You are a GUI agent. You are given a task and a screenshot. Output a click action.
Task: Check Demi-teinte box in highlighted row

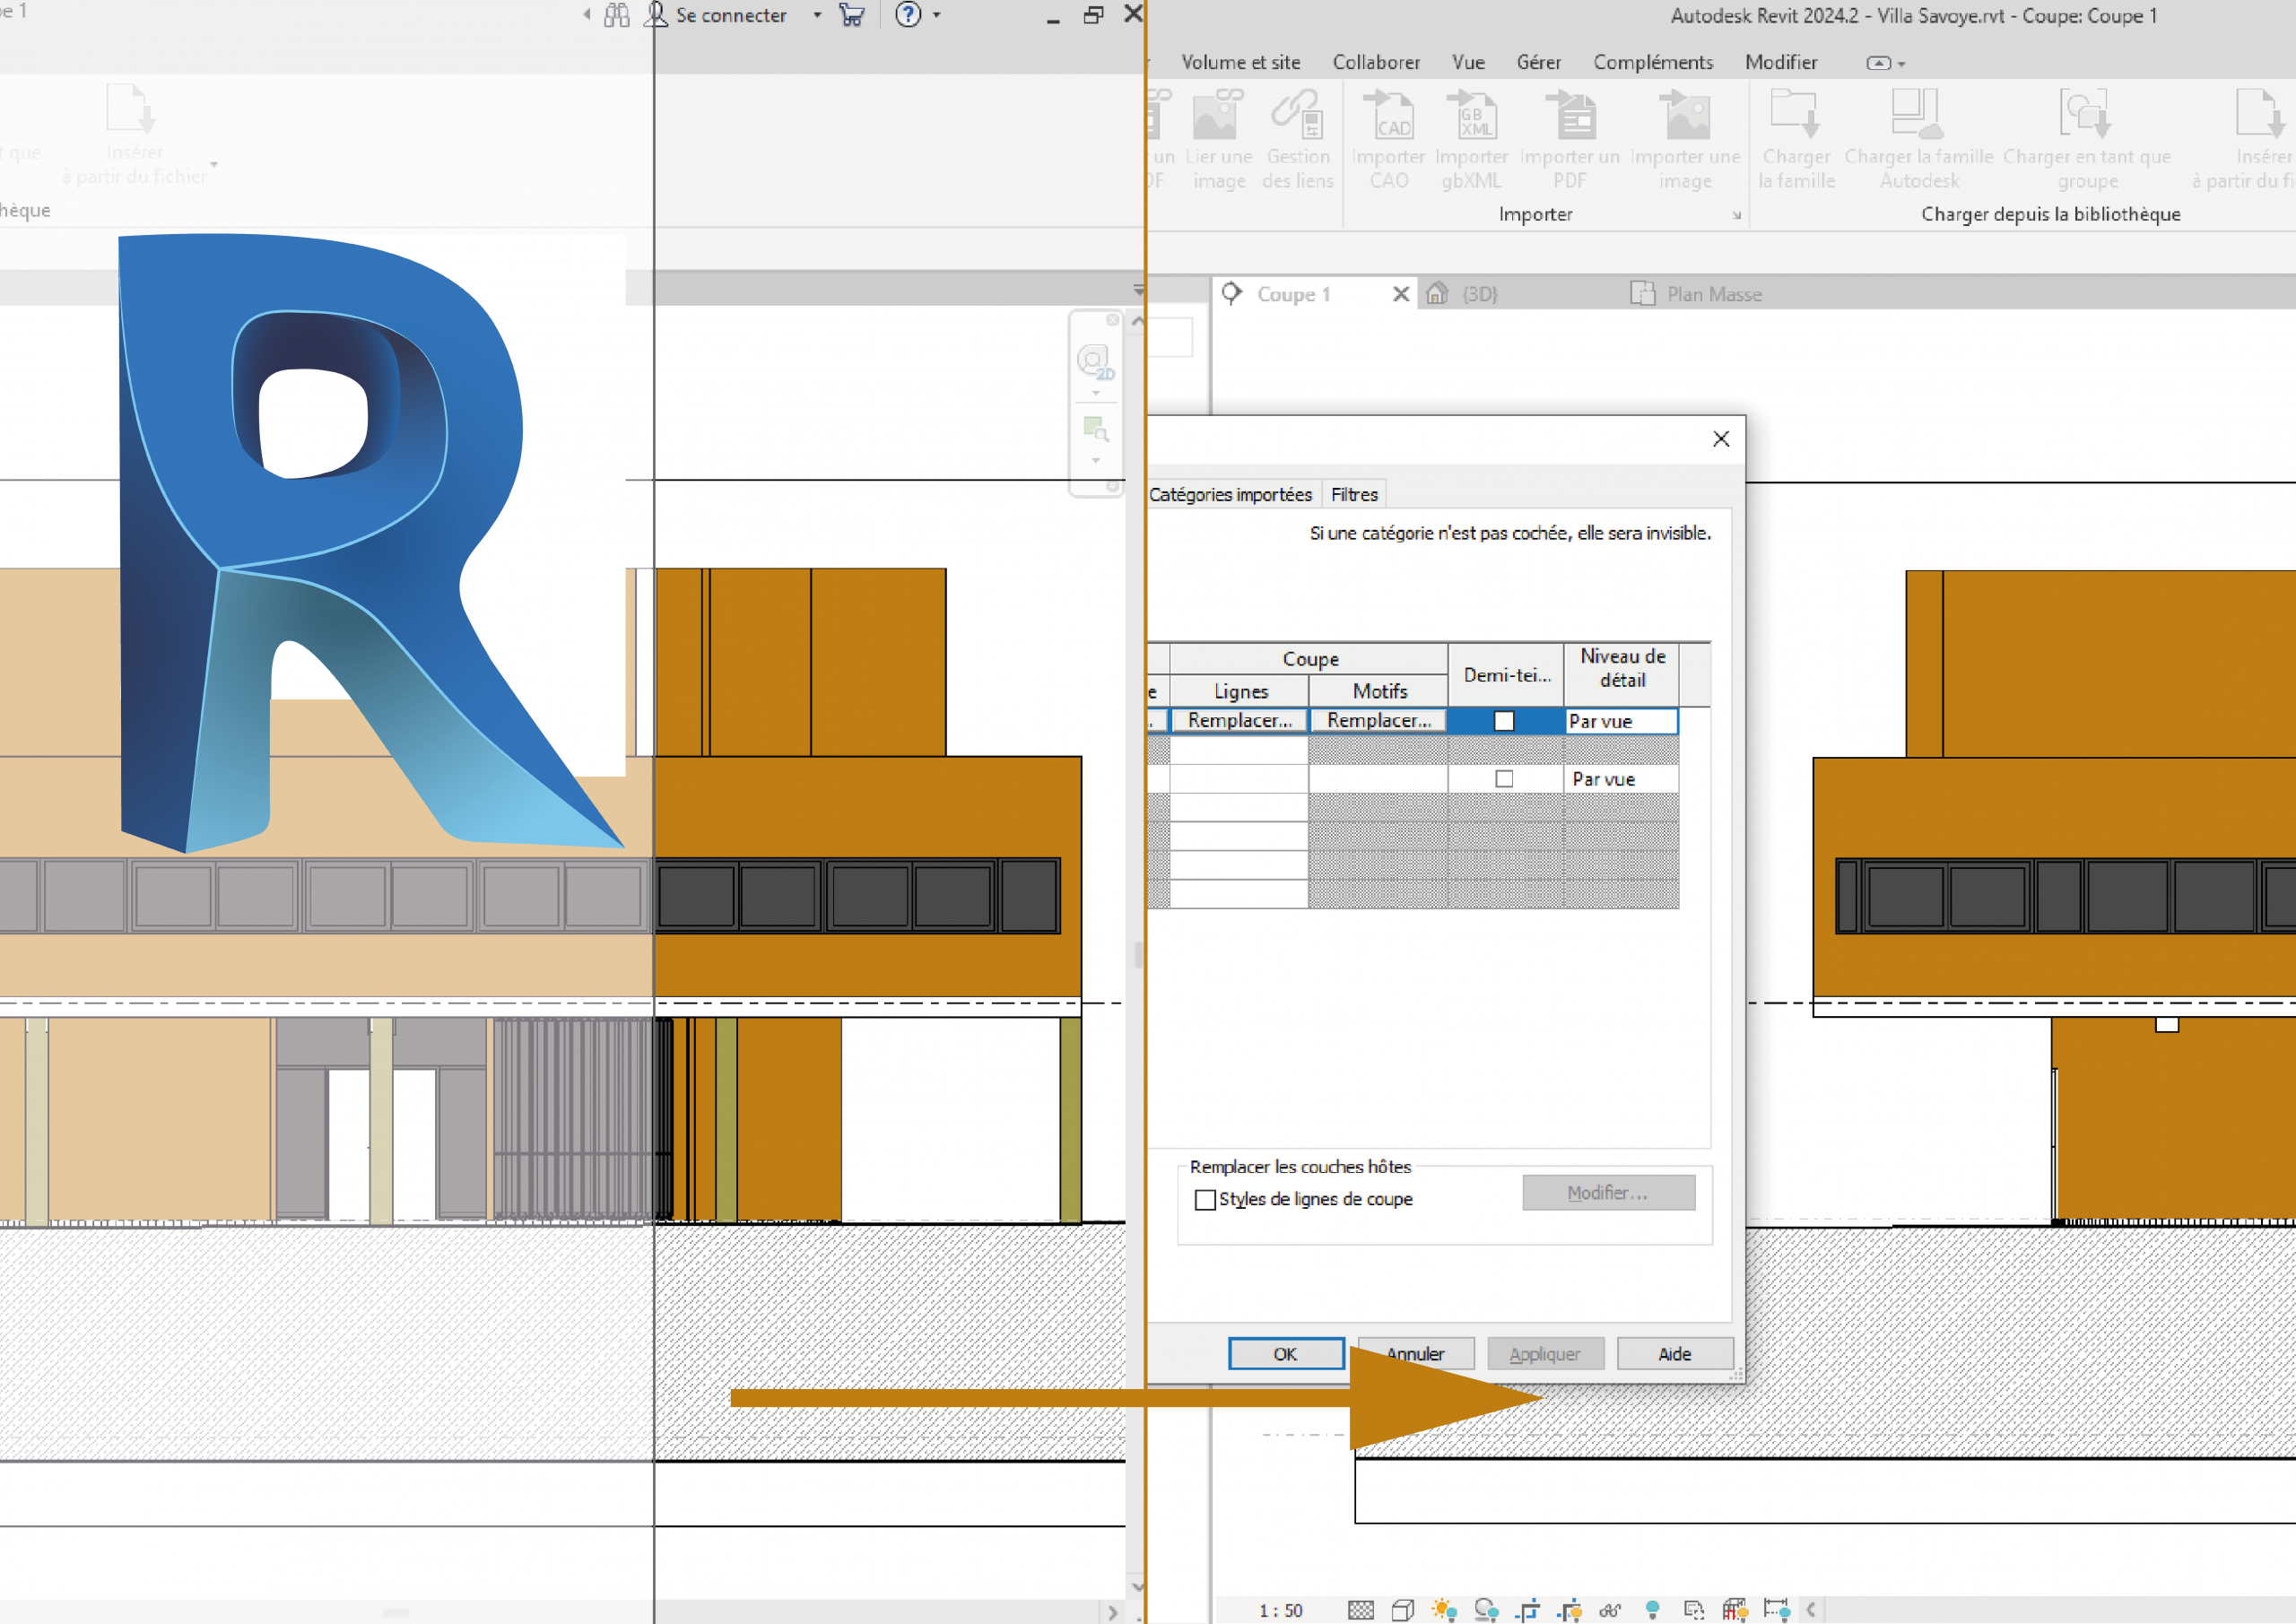coord(1503,721)
